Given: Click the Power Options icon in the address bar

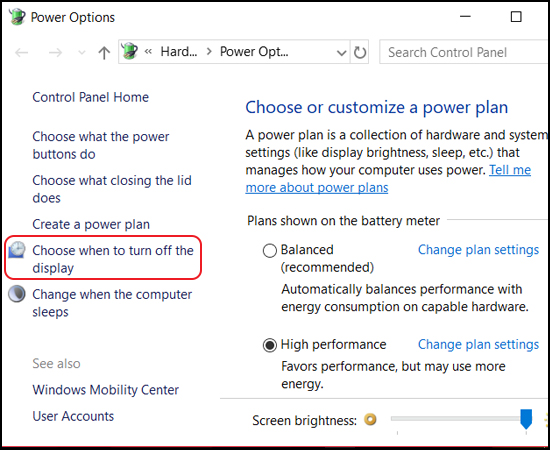Looking at the screenshot, I should point(129,51).
